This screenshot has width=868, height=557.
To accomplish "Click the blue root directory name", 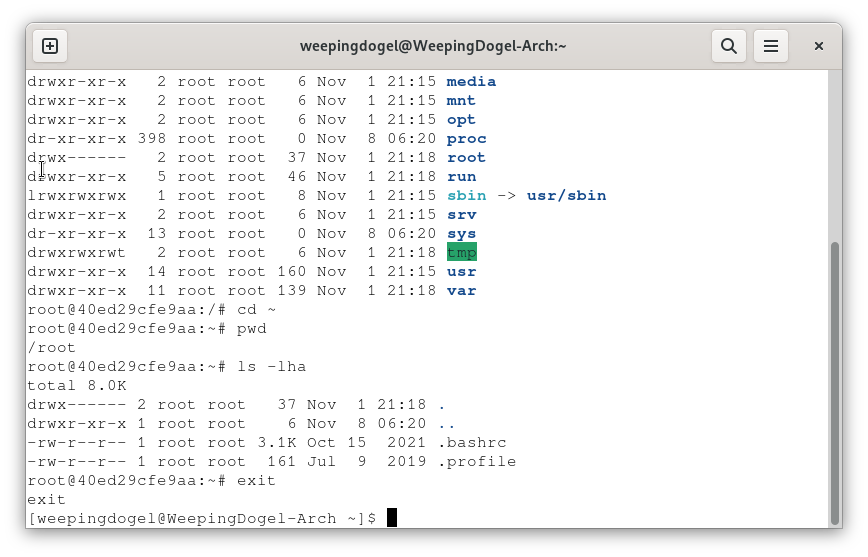I will (x=466, y=157).
